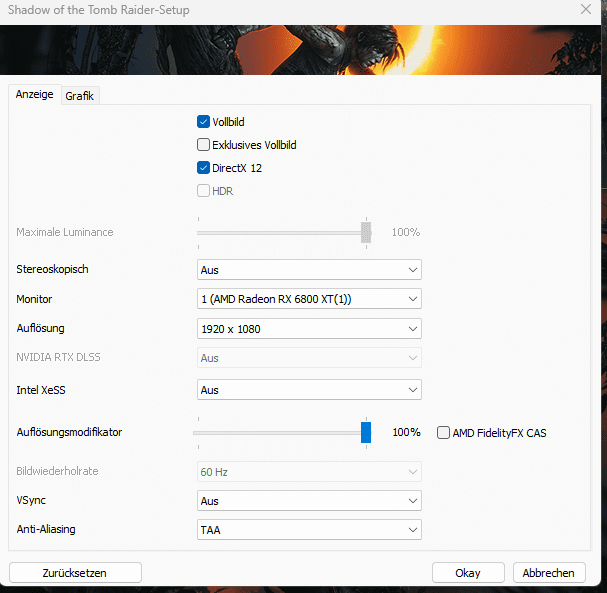Open the Monitor dropdown

[309, 299]
